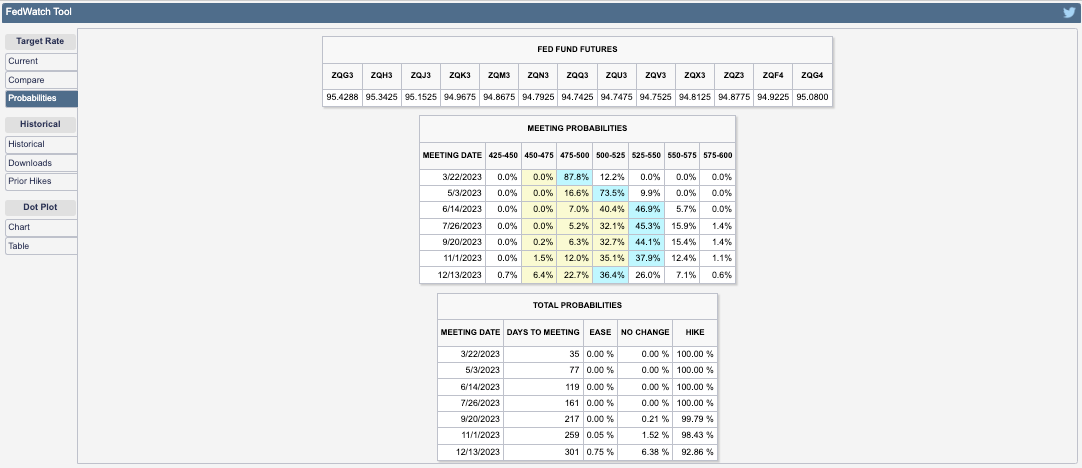Click the 92.86 % hike value
Viewport: 1082px width, 468px height.
[694, 451]
